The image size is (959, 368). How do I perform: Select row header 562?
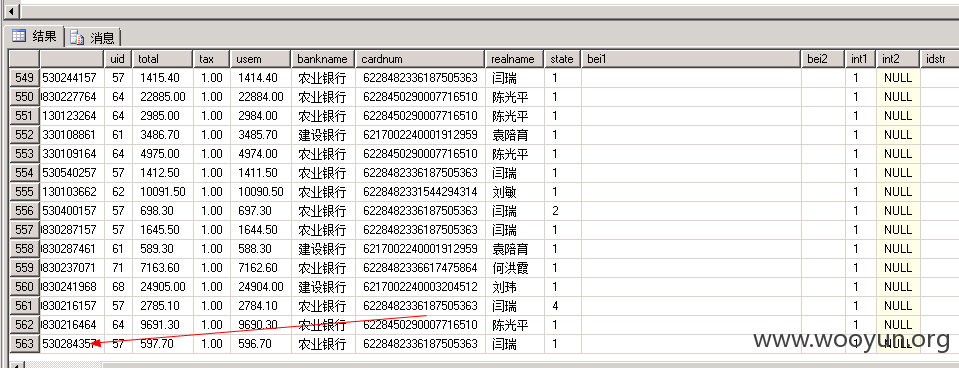(x=24, y=325)
